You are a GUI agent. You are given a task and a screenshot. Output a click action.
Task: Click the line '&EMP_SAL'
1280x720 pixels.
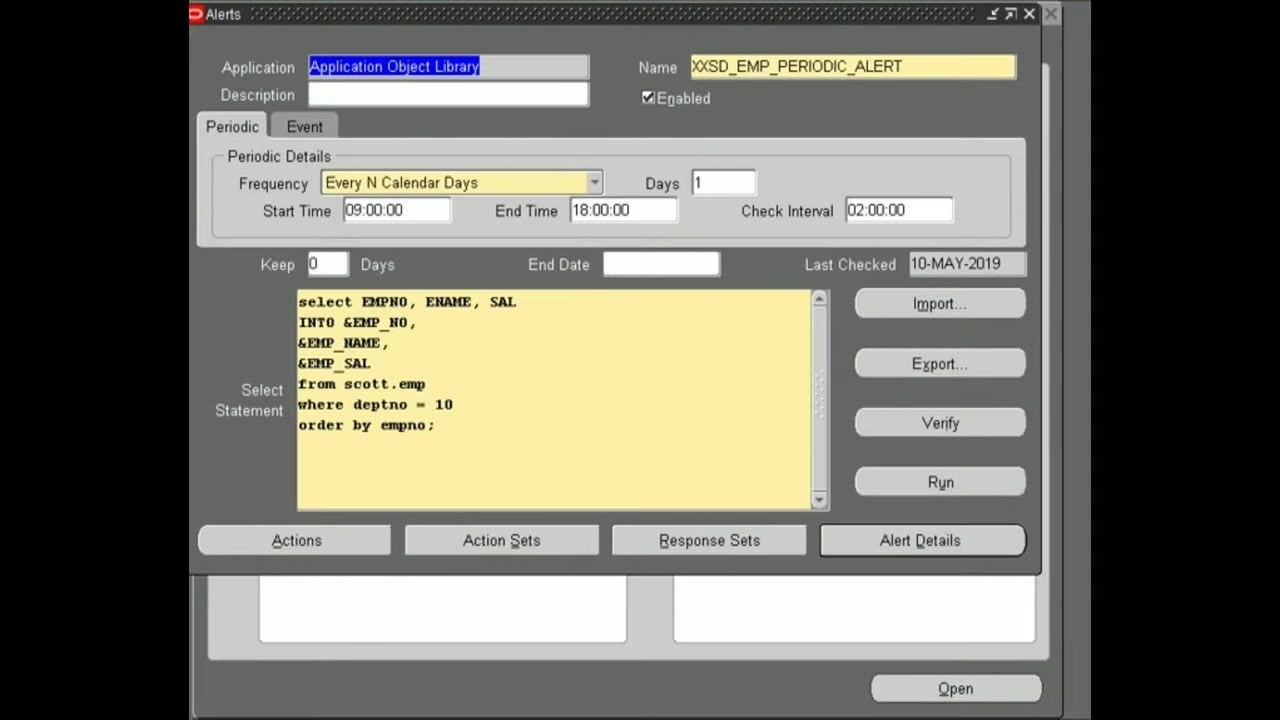(x=334, y=364)
